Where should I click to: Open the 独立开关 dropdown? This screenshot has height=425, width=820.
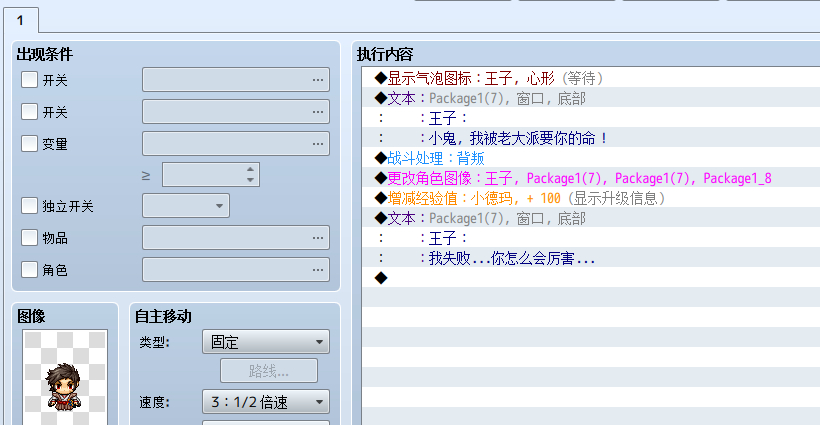(186, 206)
